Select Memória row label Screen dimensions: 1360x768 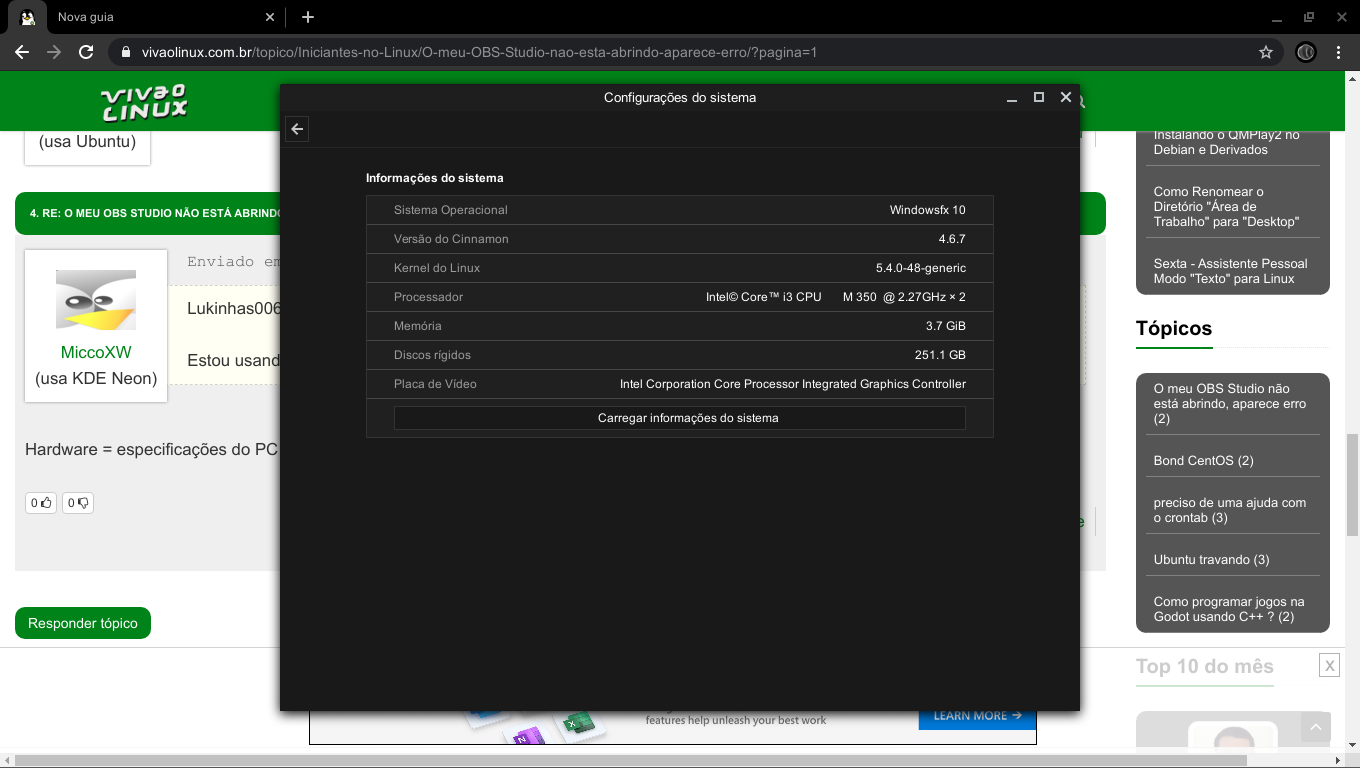[418, 326]
